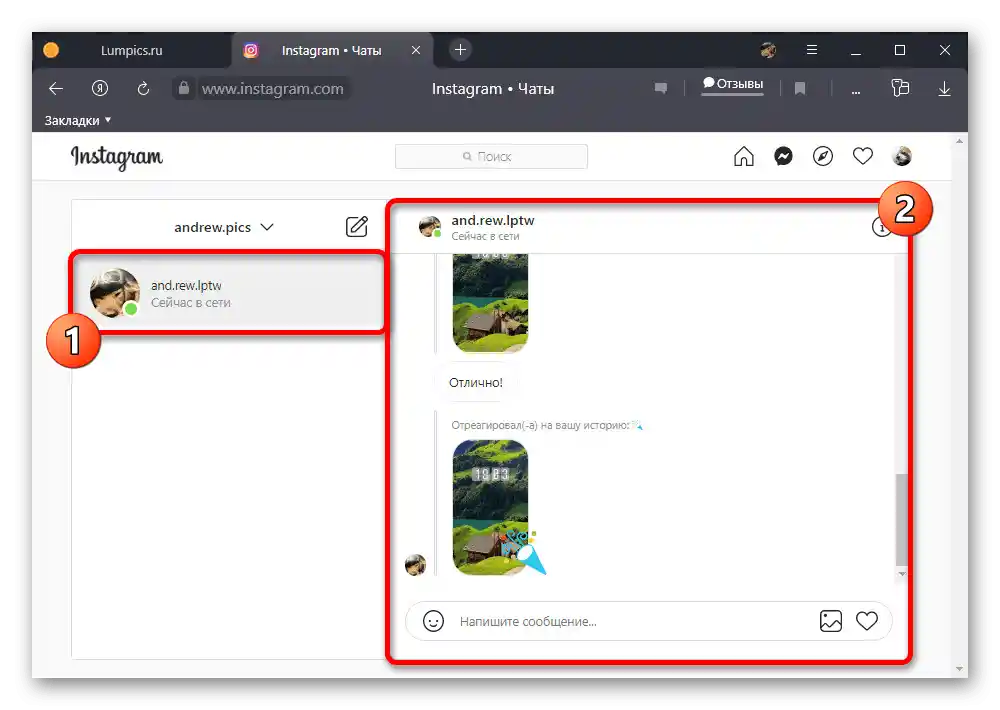Click sender avatar beside story reaction

tap(415, 565)
